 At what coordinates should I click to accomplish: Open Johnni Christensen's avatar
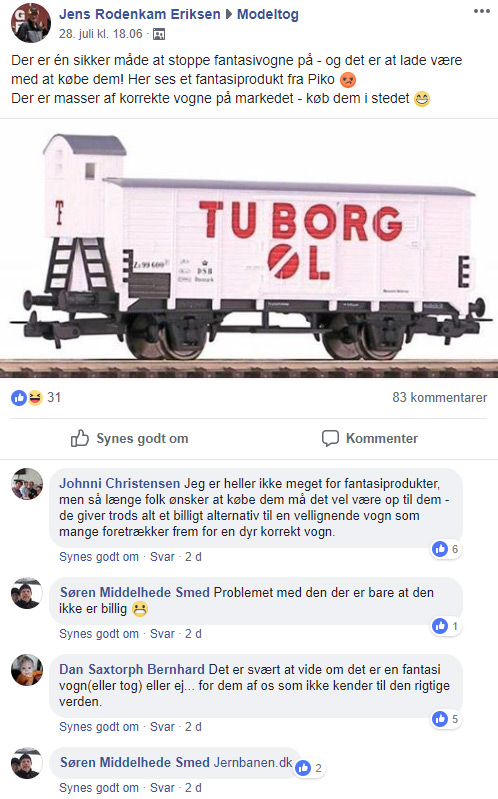[27, 484]
